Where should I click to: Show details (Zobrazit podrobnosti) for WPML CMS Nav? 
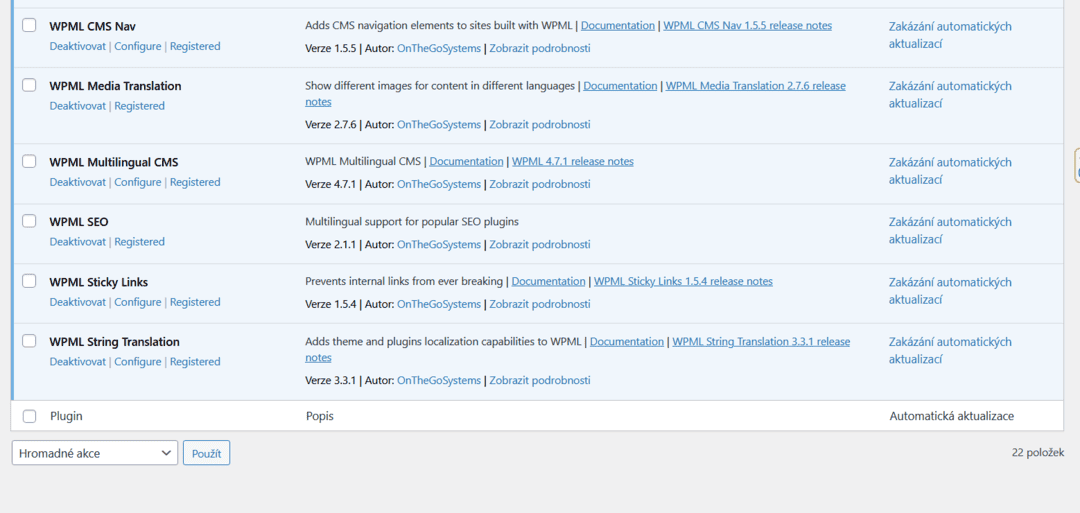(x=539, y=48)
